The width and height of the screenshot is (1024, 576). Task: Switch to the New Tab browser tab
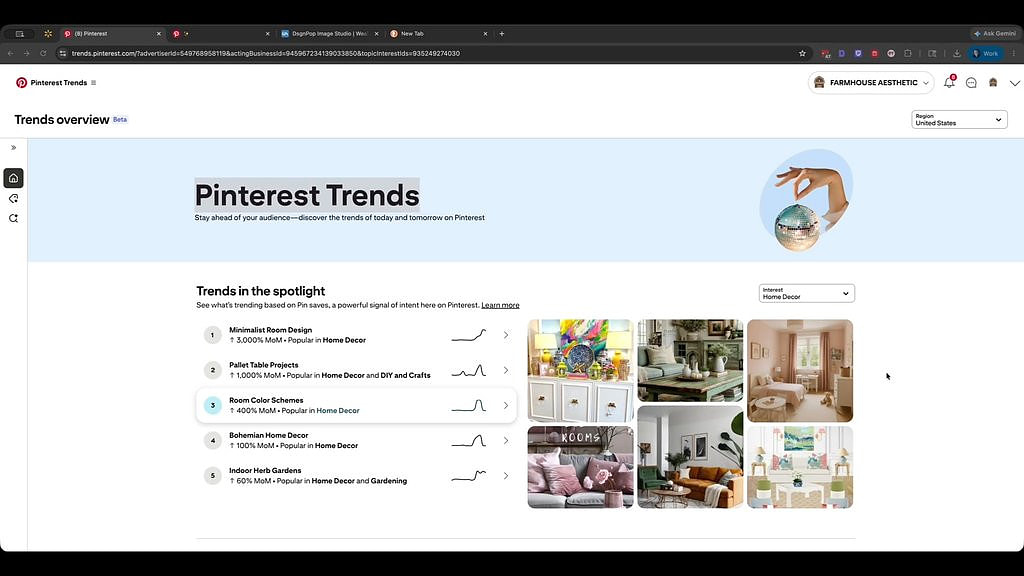(438, 33)
